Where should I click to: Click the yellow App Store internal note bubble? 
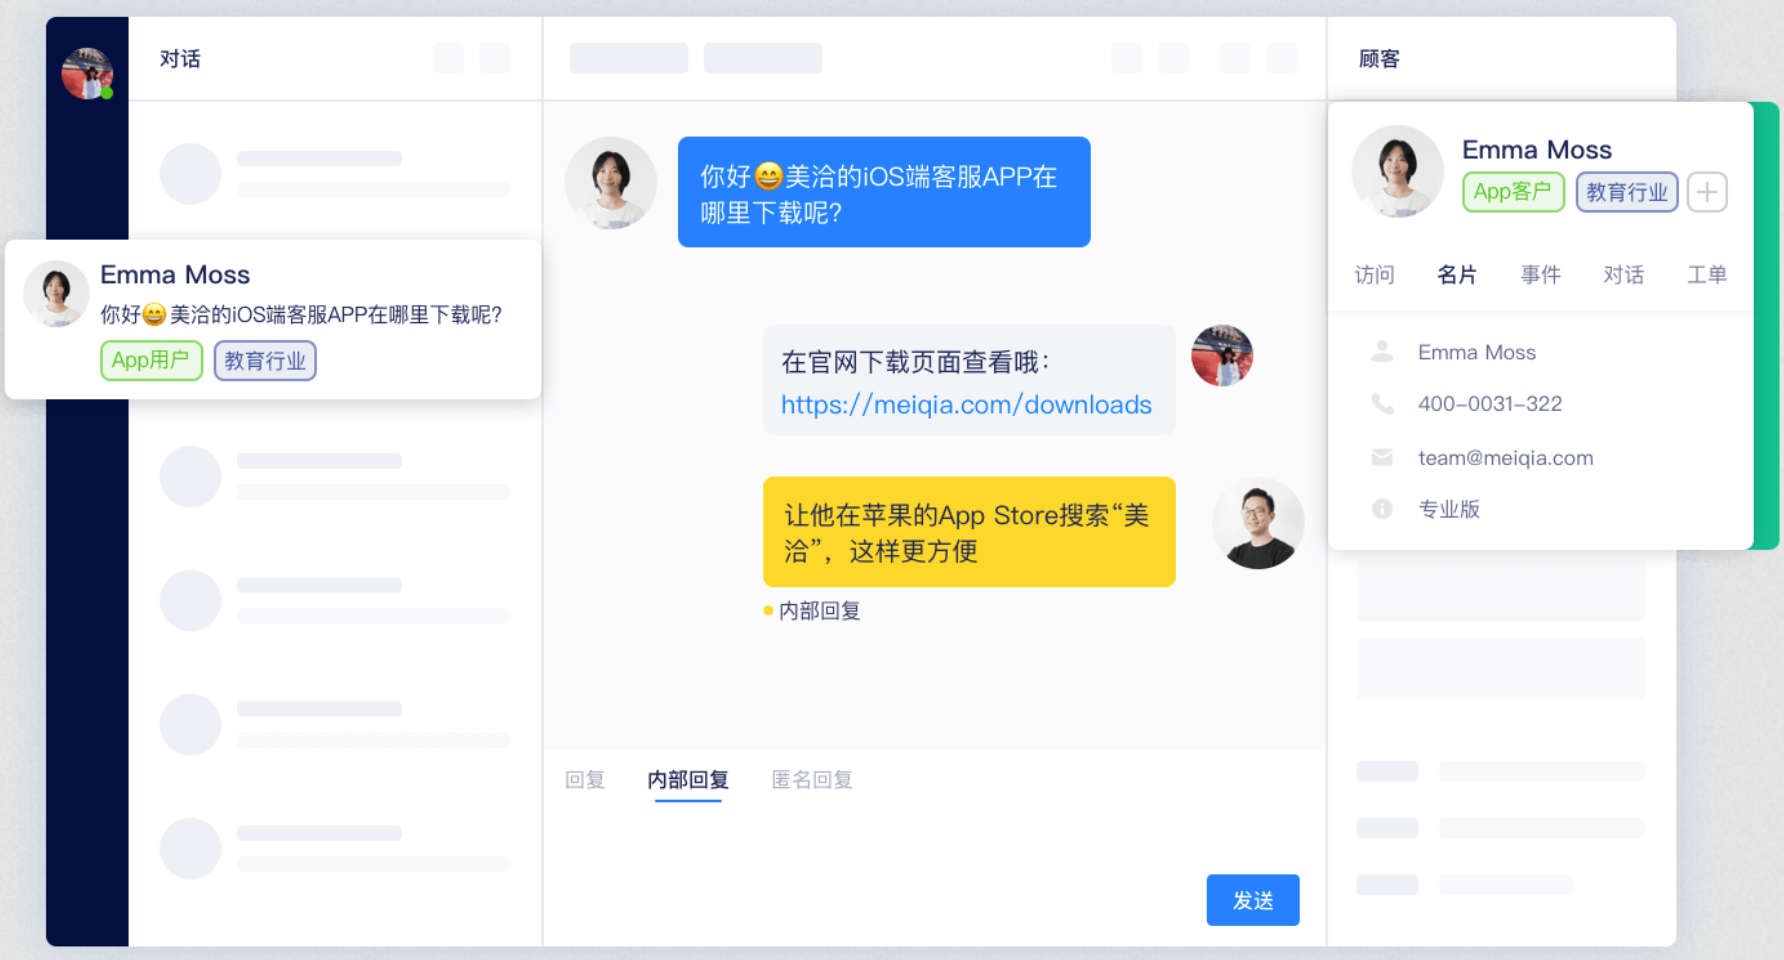pos(969,532)
